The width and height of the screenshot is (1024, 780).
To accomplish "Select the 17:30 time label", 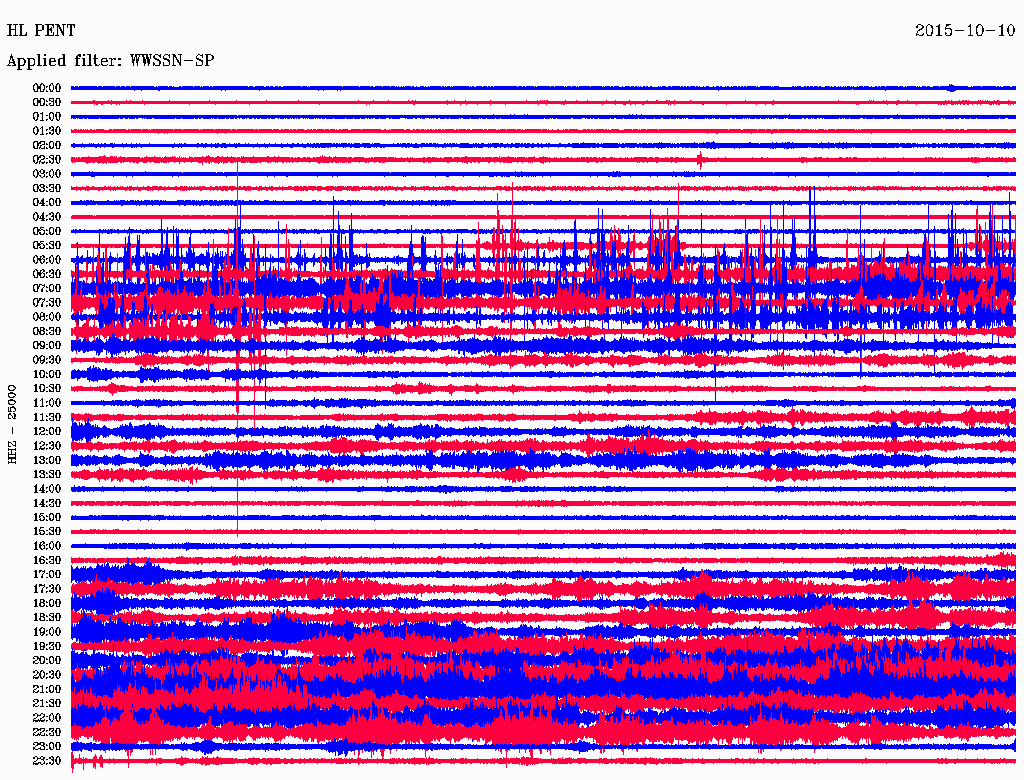I will click(47, 589).
